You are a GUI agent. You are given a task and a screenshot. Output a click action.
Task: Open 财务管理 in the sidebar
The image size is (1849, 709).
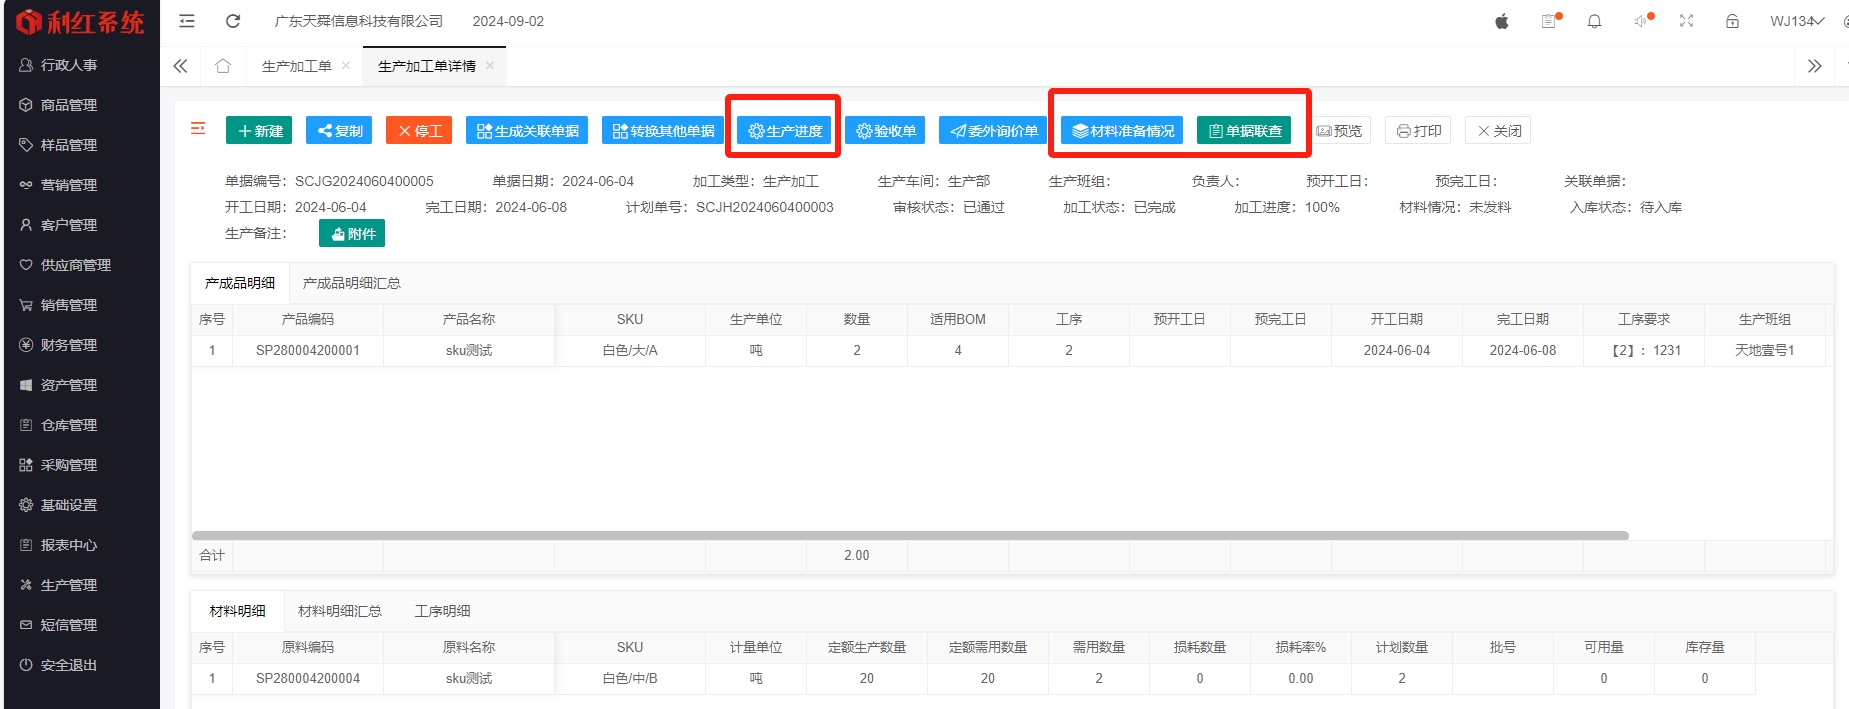pyautogui.click(x=82, y=345)
